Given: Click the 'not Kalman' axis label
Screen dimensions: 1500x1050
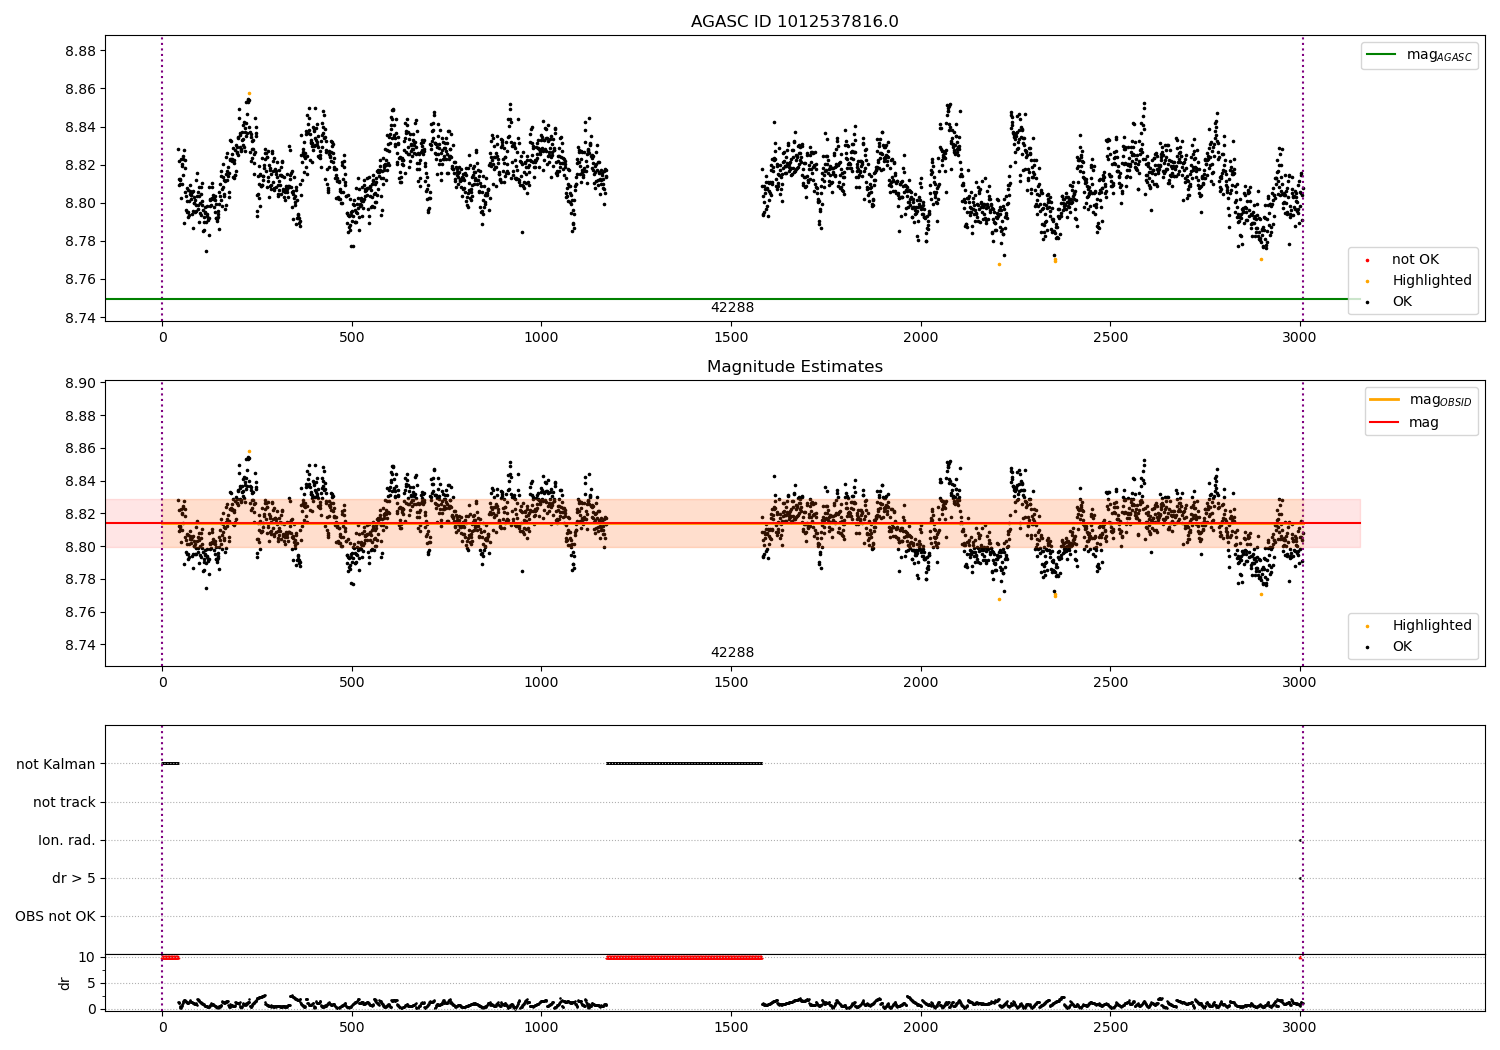Looking at the screenshot, I should [x=56, y=764].
